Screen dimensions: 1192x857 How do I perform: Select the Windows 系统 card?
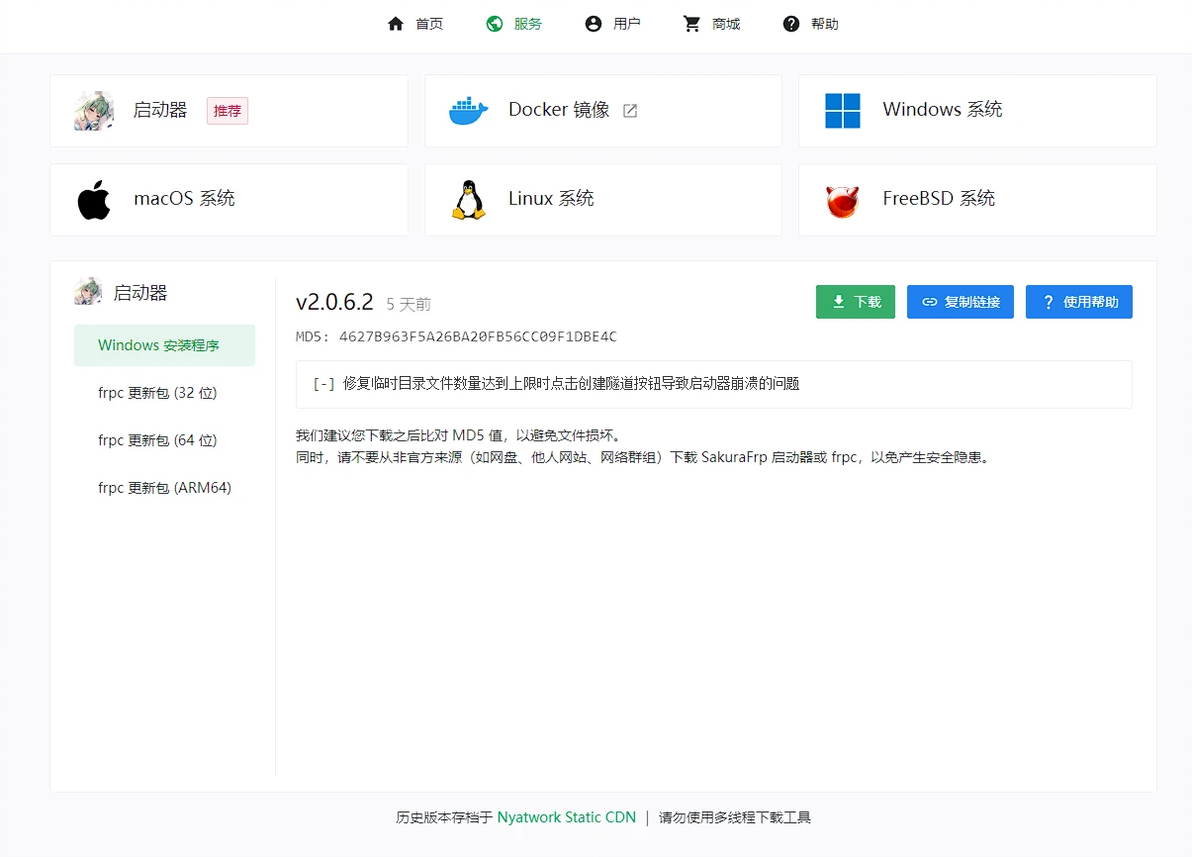click(978, 111)
